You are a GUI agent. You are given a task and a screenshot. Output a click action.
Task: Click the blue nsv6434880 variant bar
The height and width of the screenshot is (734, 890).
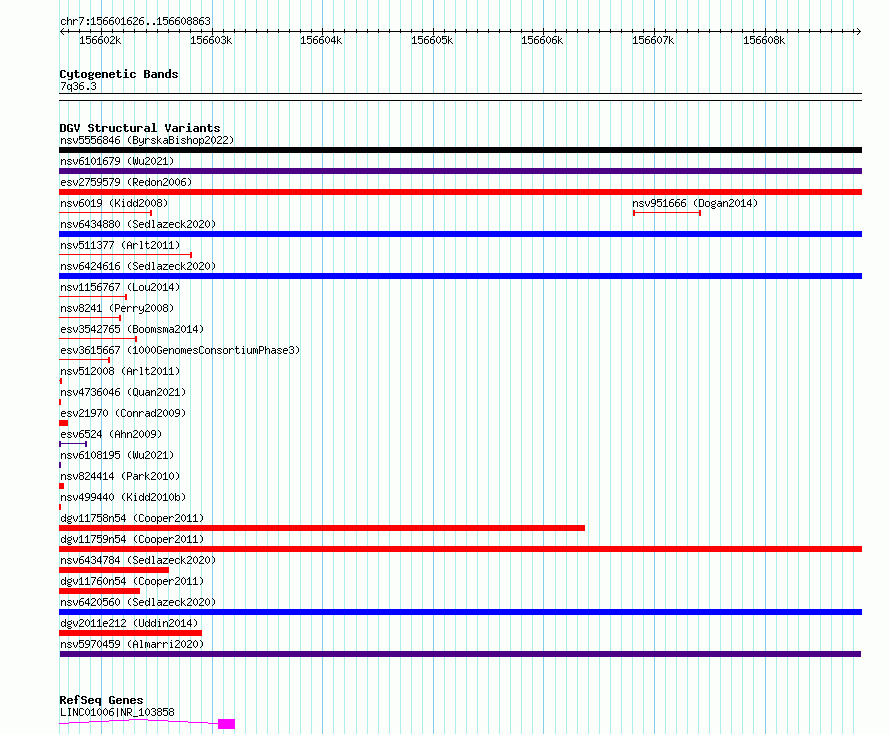(460, 234)
